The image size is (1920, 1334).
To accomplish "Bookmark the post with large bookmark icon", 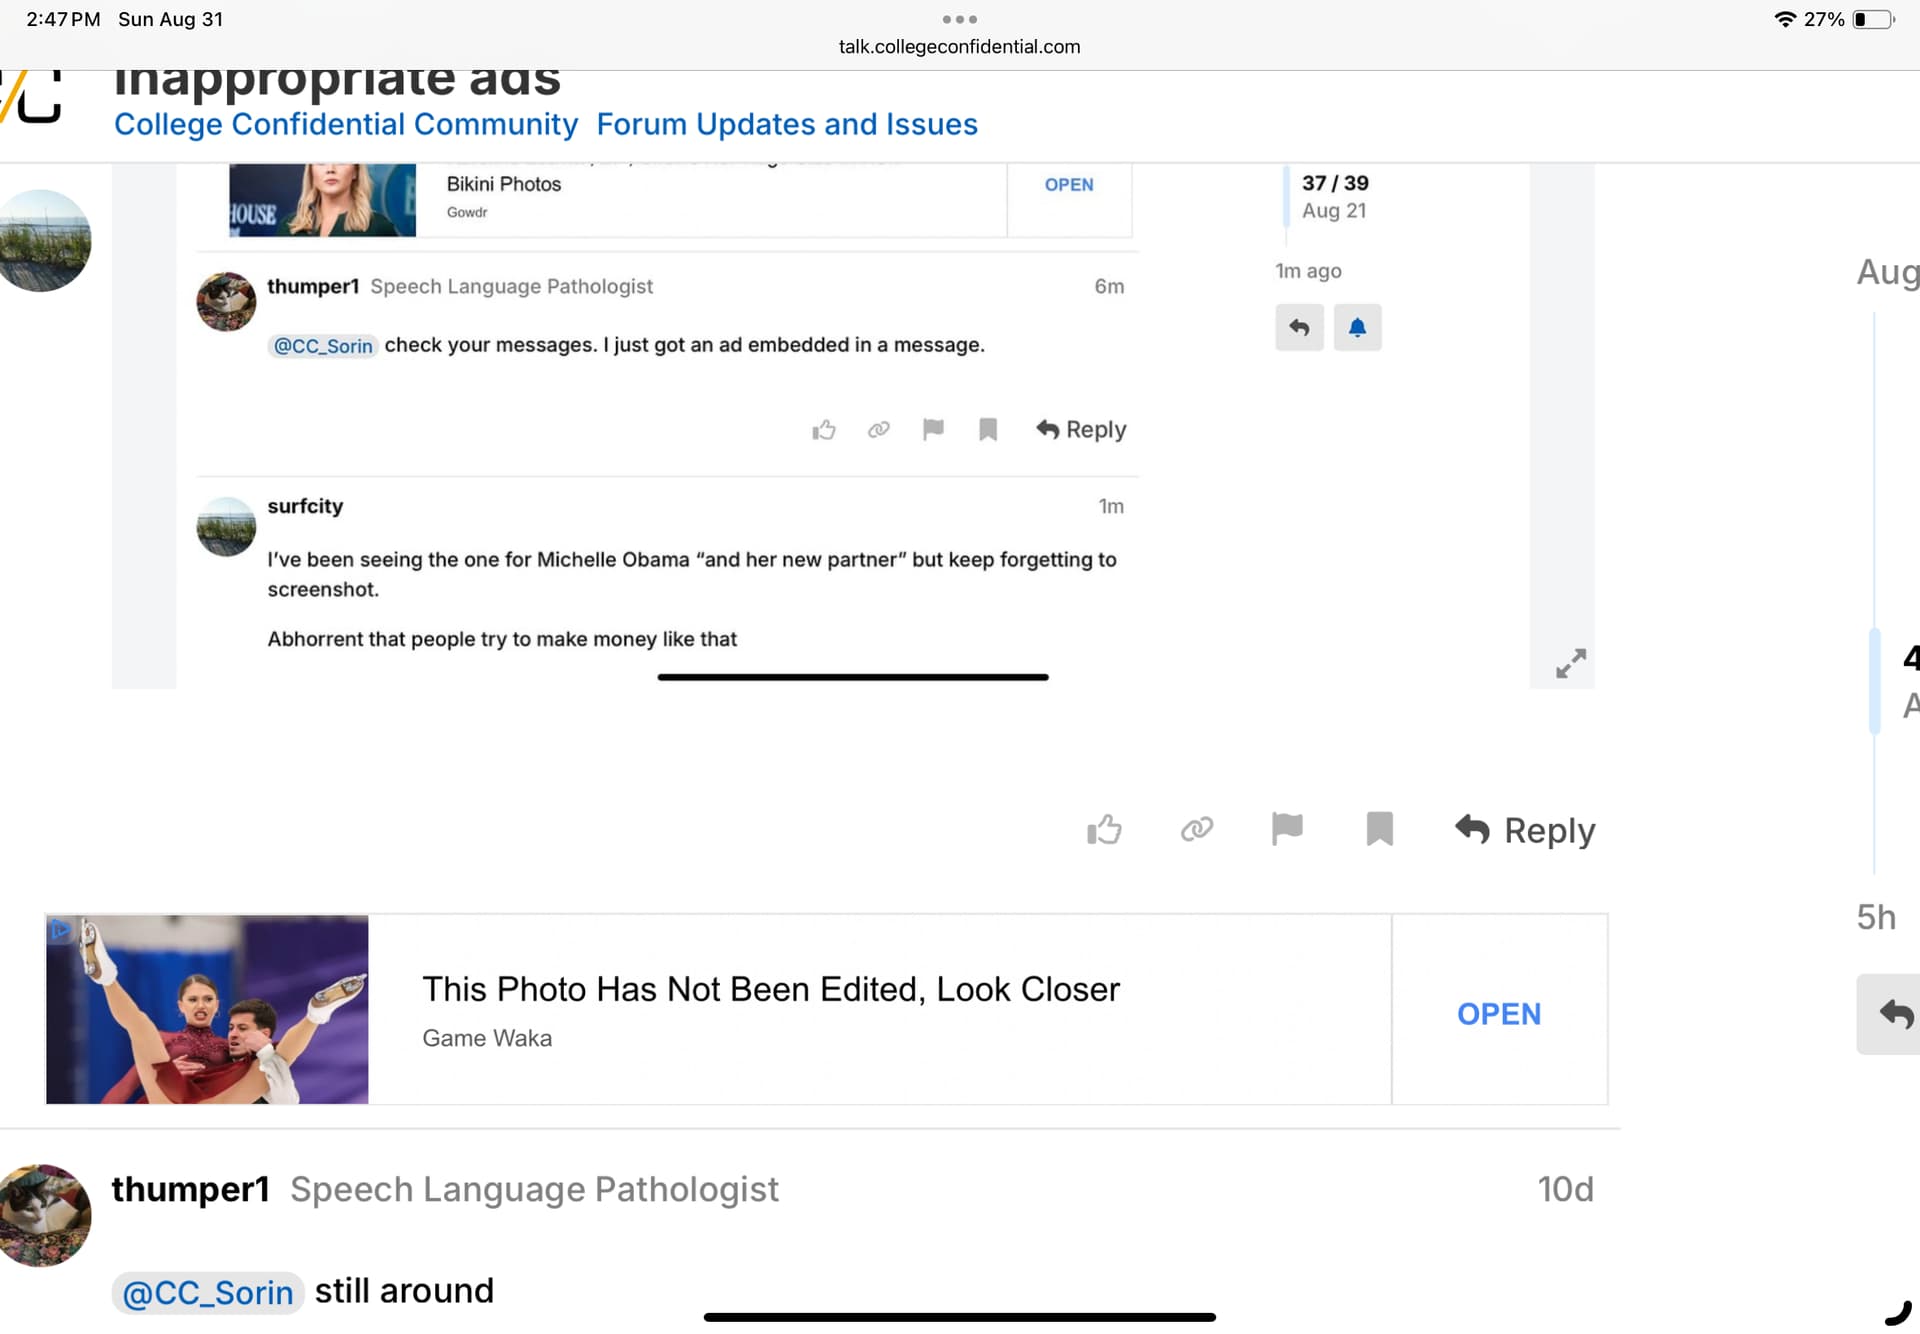I will (1379, 829).
